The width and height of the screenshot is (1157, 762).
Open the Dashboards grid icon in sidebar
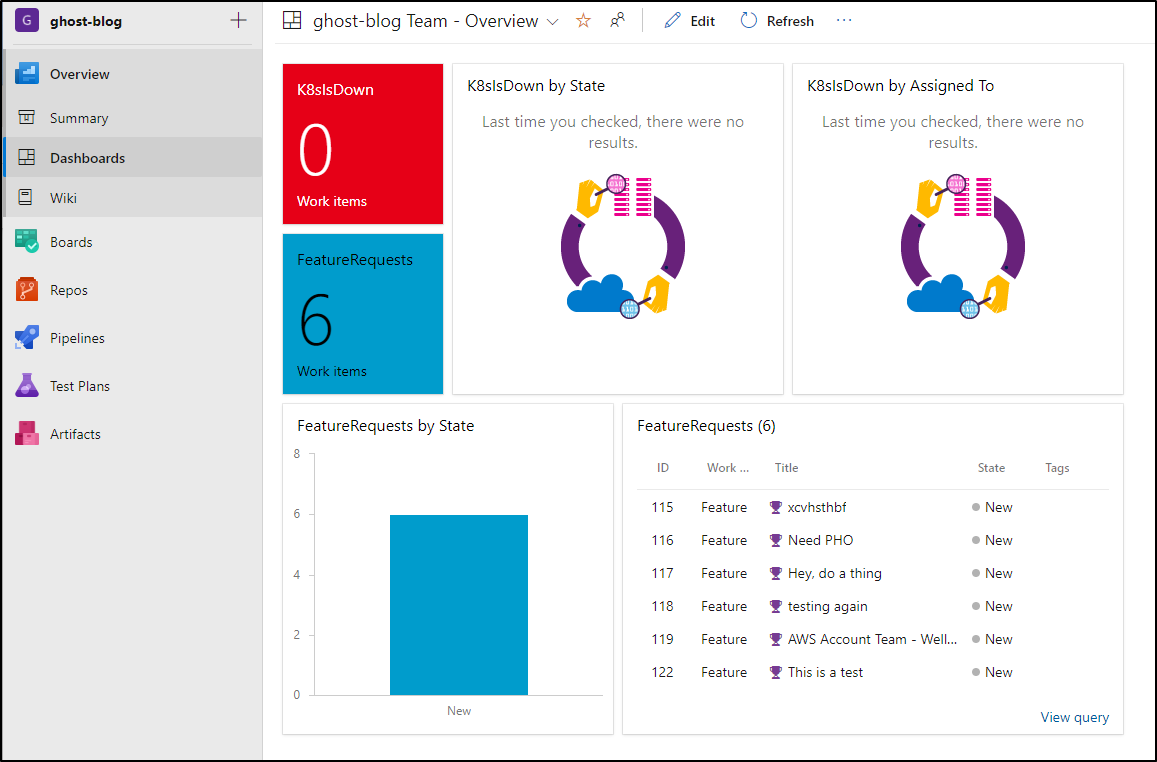click(x=27, y=158)
